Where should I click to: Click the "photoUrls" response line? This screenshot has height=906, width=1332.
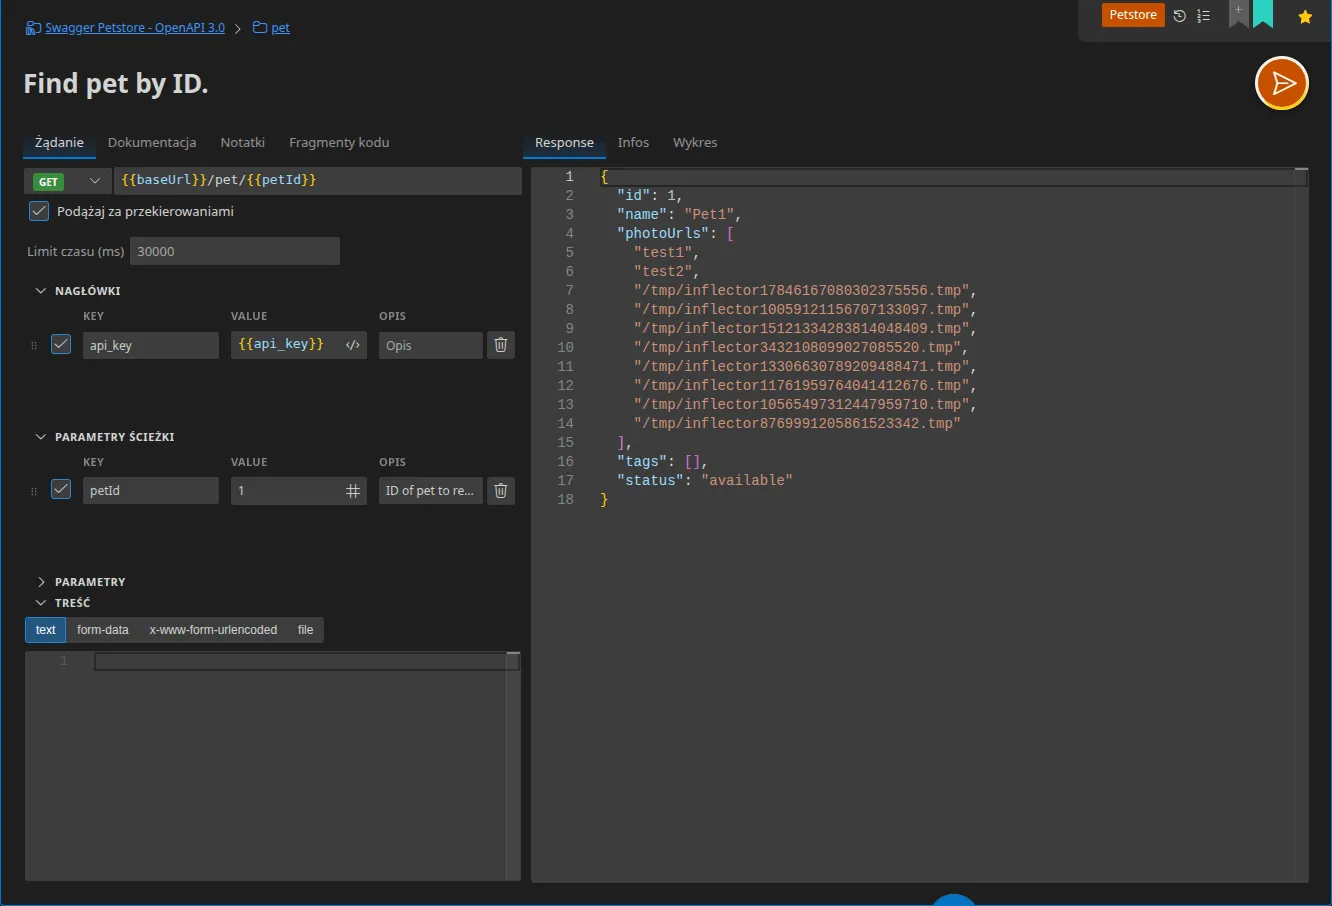click(x=676, y=233)
